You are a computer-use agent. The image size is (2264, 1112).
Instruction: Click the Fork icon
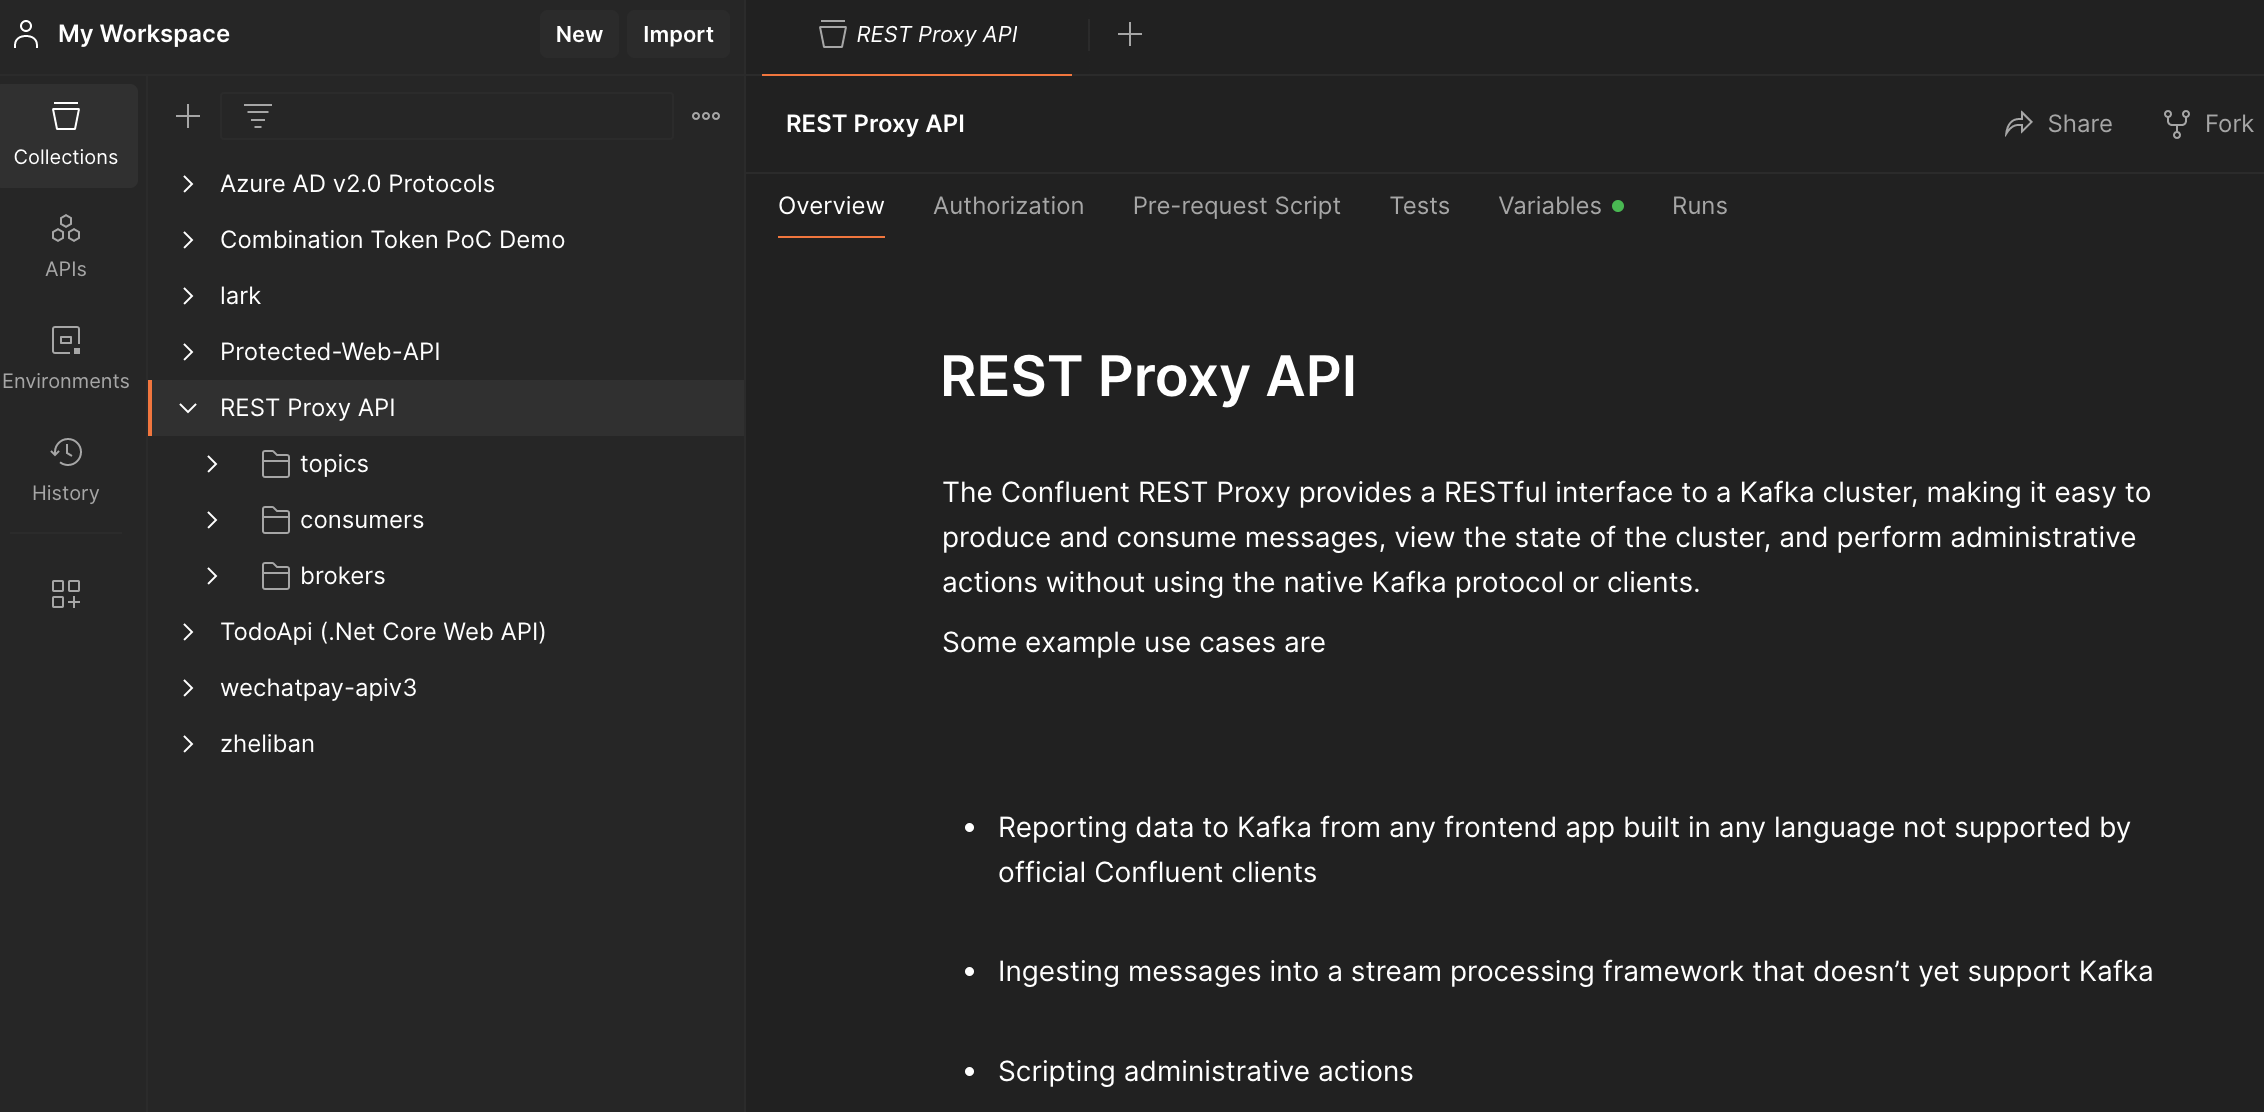(2177, 124)
